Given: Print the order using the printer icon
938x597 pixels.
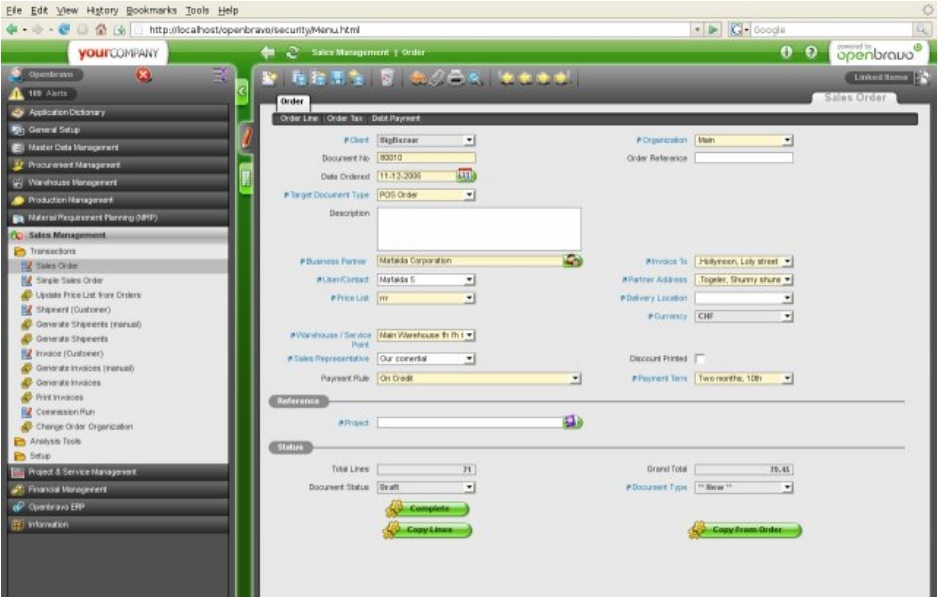Looking at the screenshot, I should [456, 78].
